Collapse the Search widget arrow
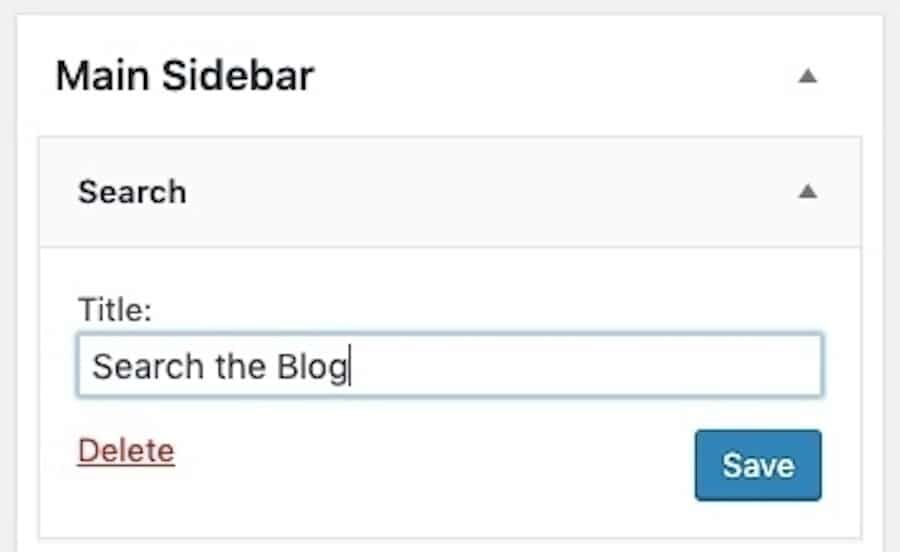Viewport: 900px width, 552px height. [808, 192]
